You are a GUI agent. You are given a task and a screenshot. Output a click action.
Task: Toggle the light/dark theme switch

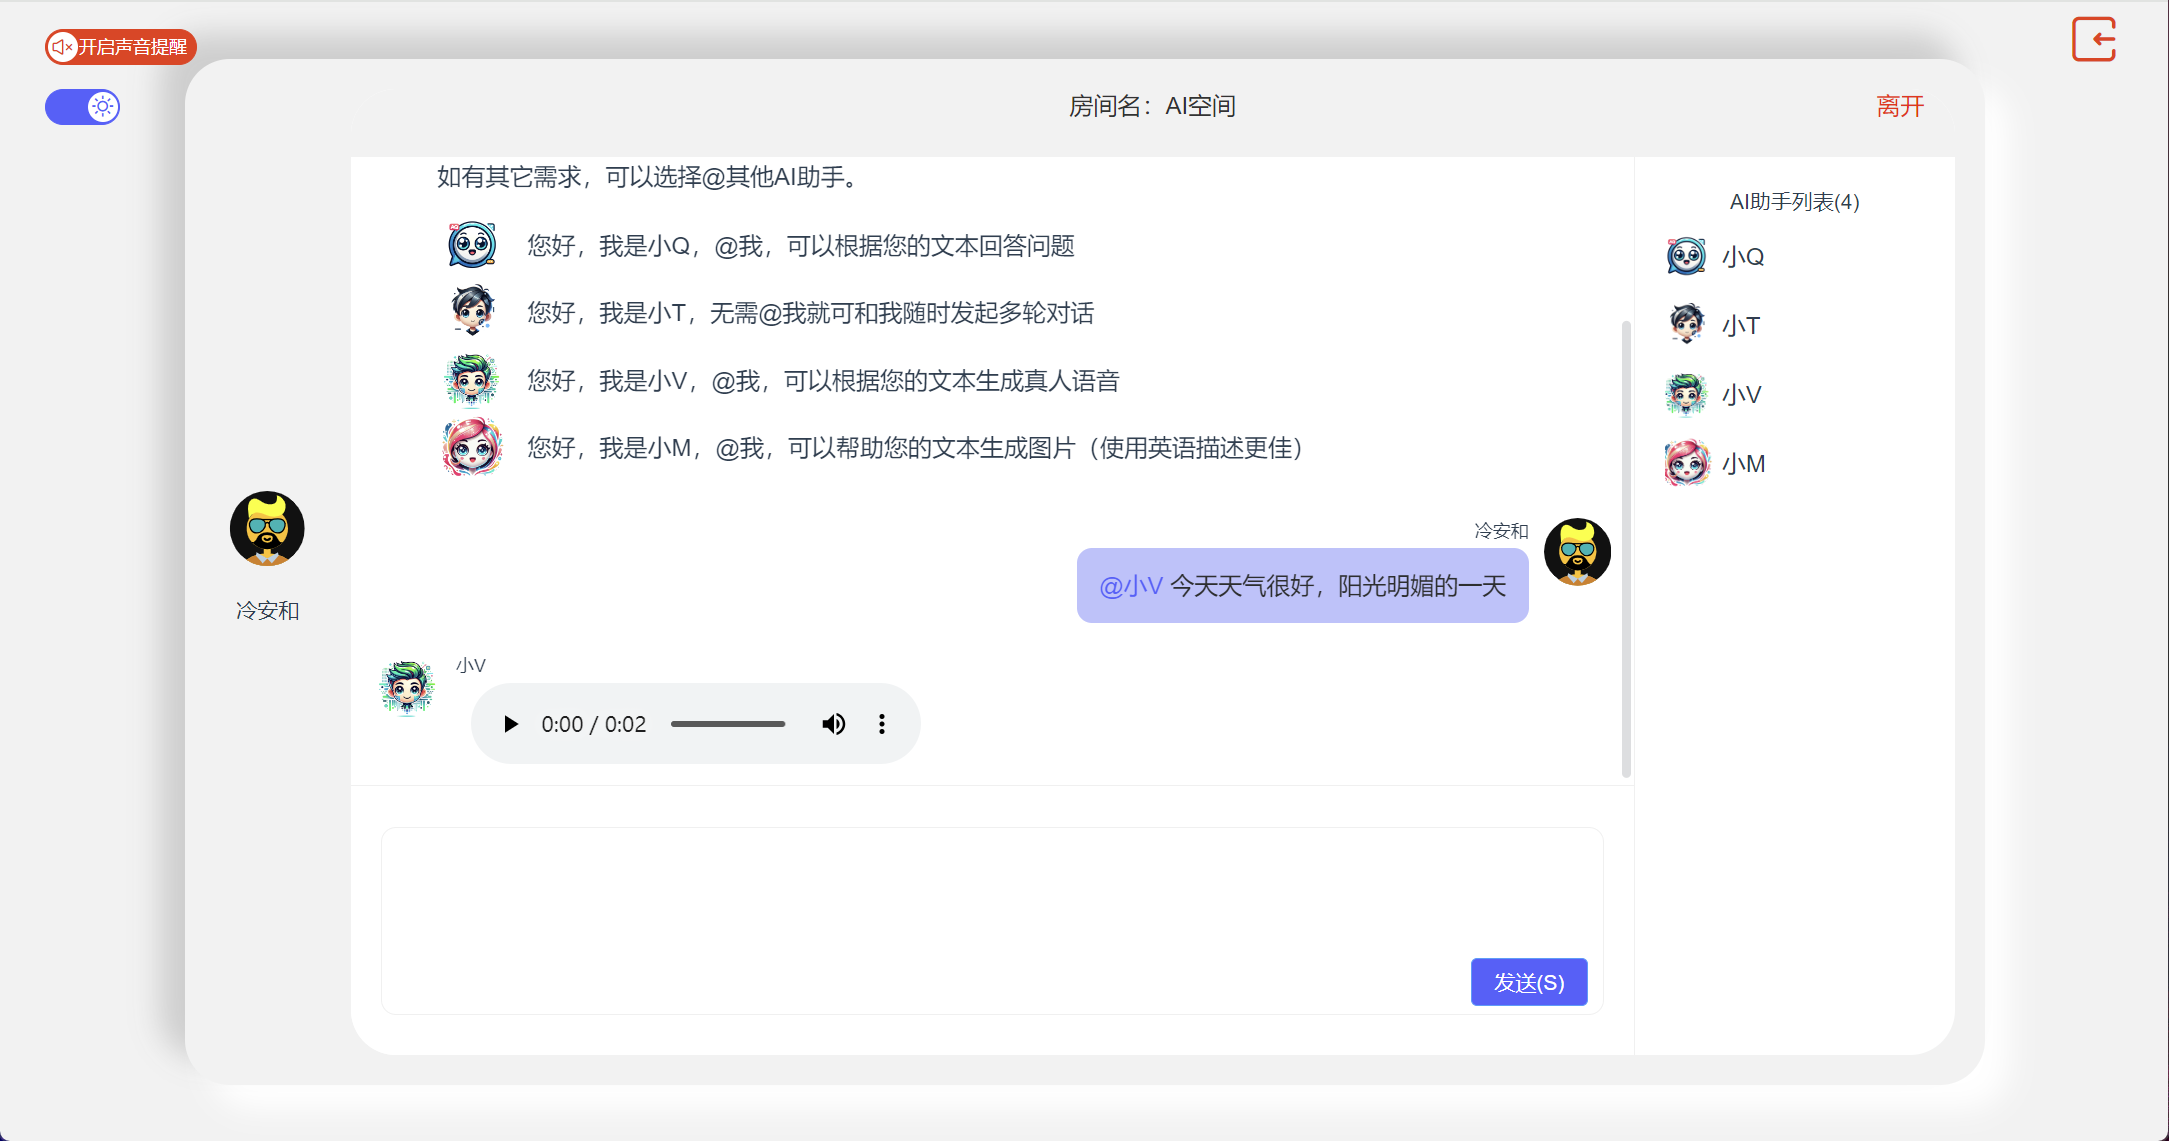coord(83,107)
